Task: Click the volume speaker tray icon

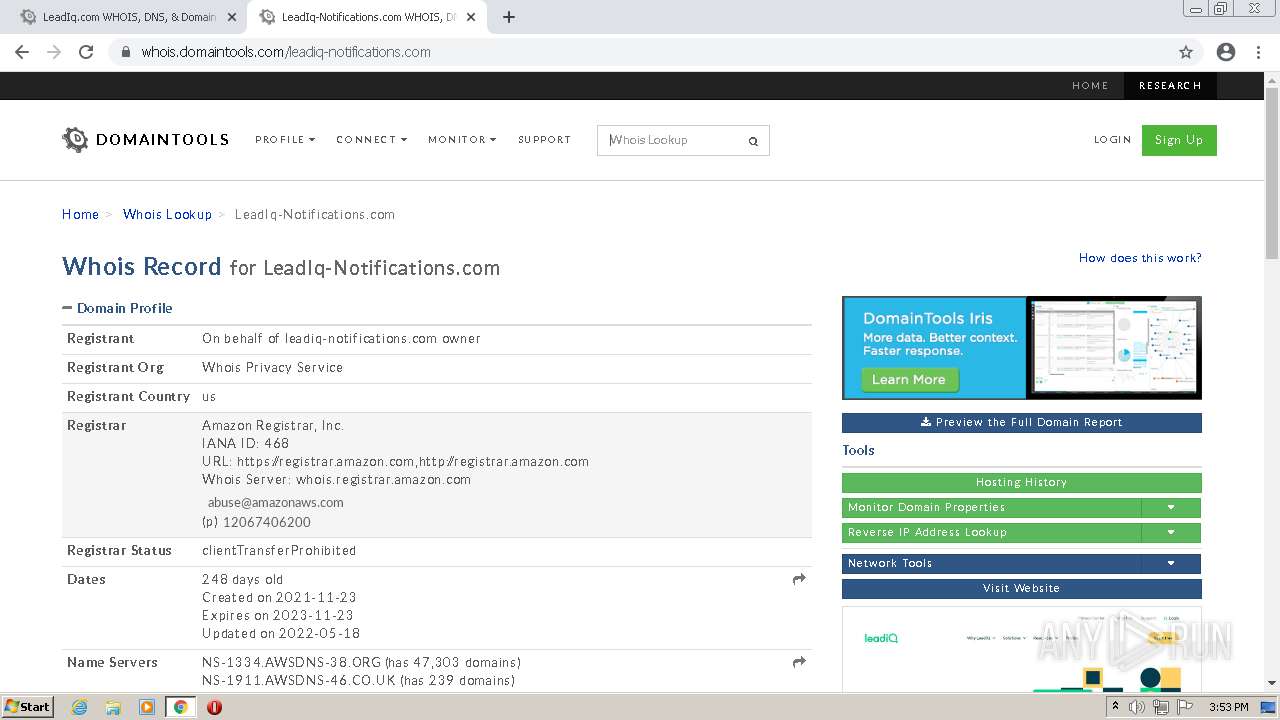Action: (1137, 707)
